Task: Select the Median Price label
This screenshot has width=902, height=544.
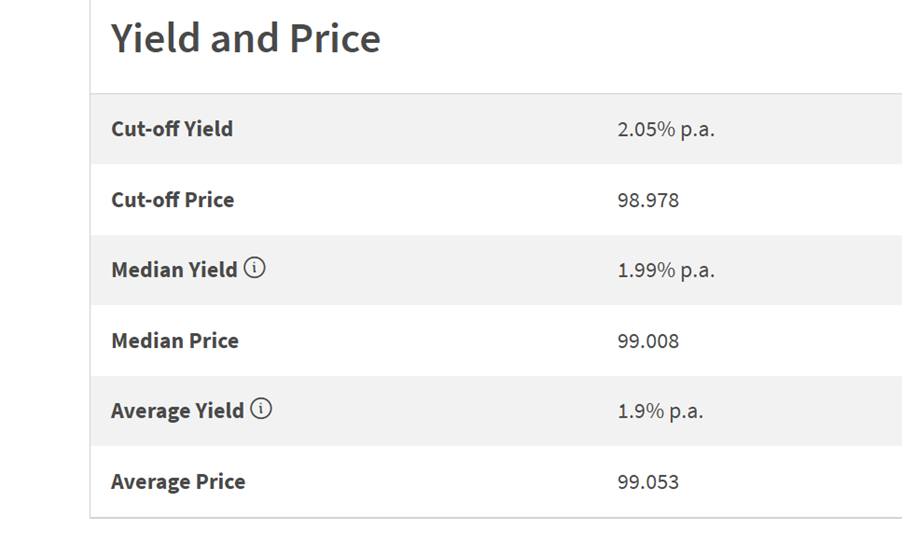Action: (175, 340)
